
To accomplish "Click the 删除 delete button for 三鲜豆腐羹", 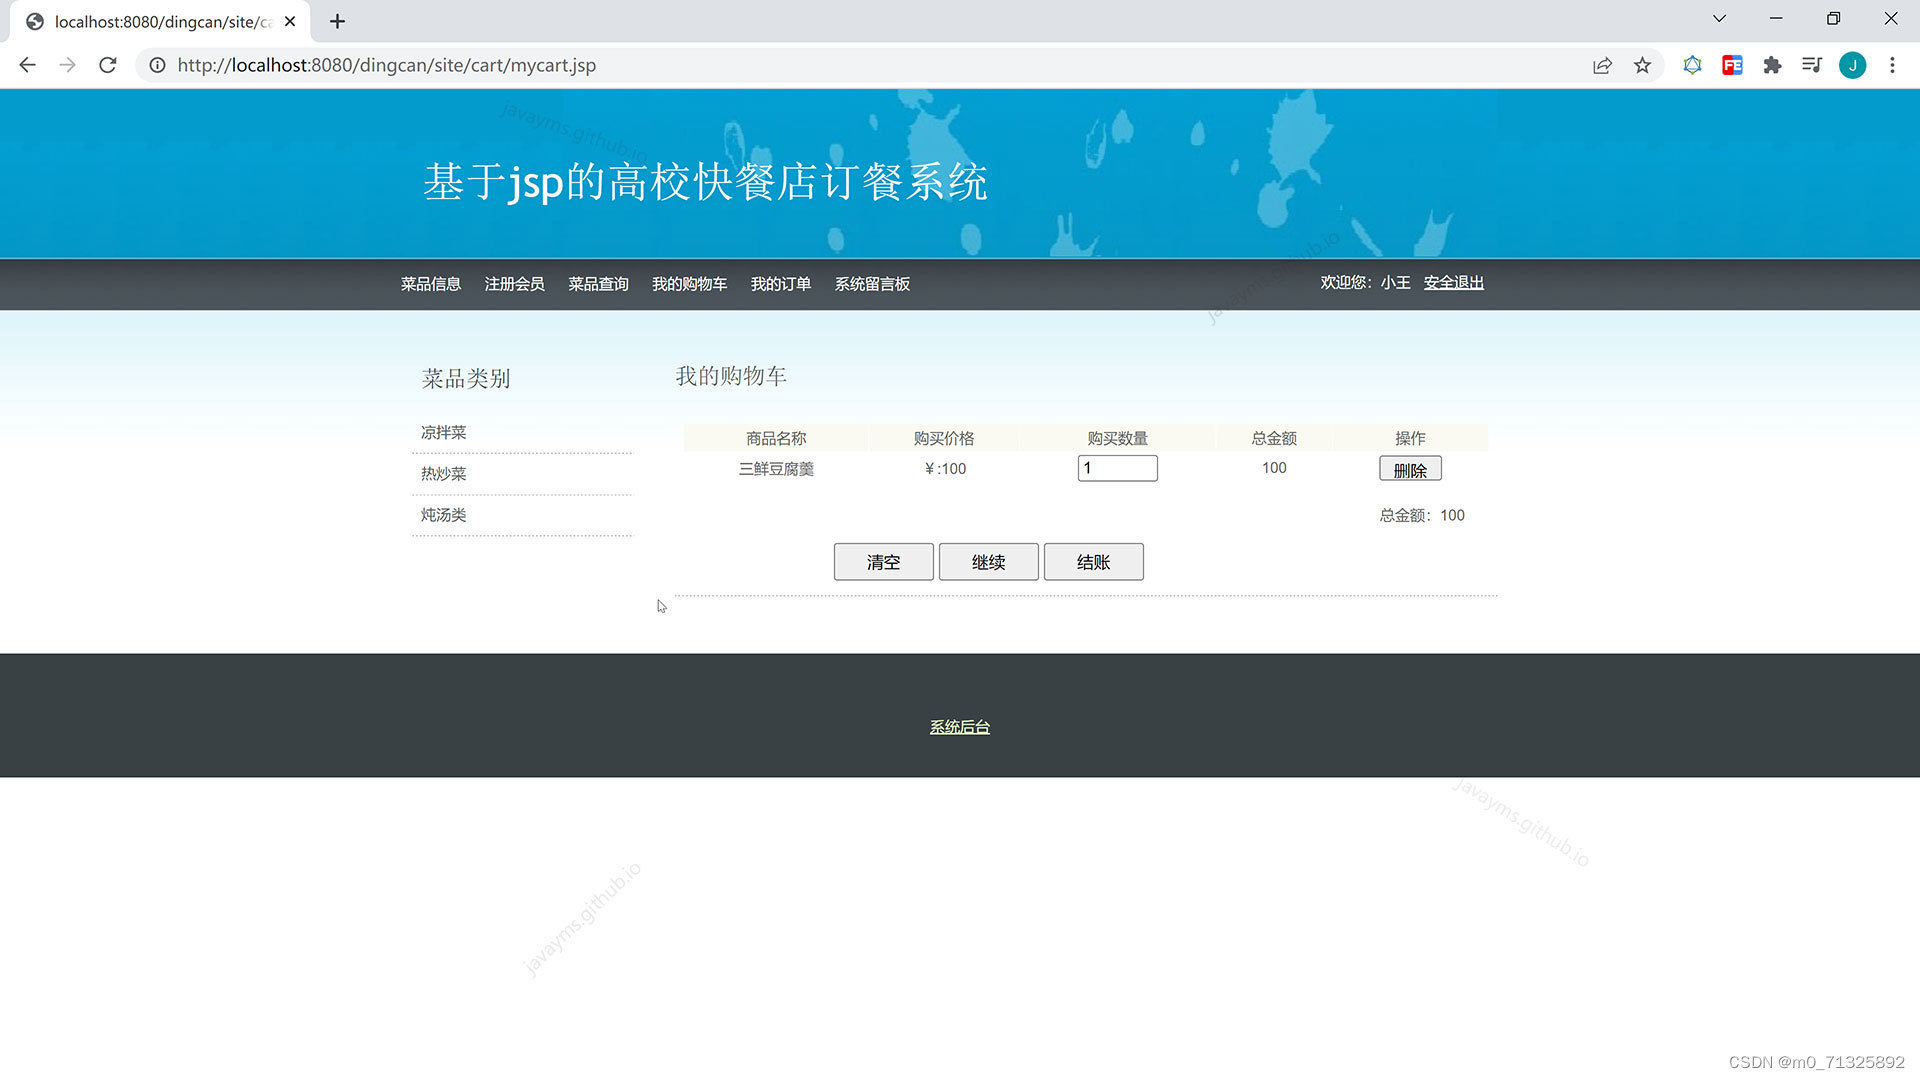I will tap(1410, 468).
